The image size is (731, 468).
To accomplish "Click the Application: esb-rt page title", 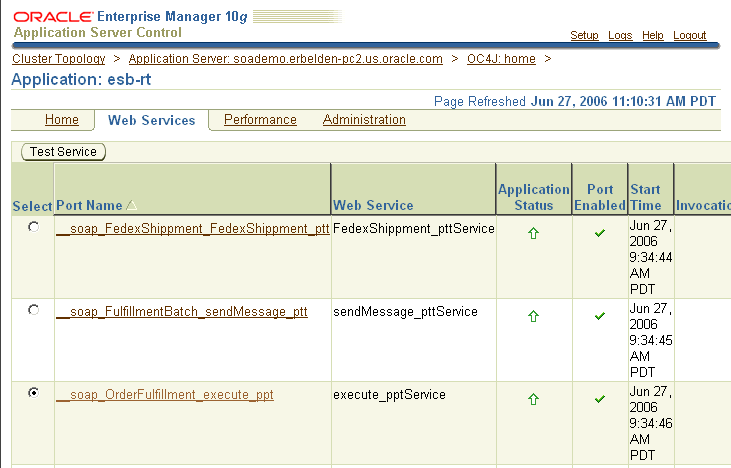I will pos(81,80).
